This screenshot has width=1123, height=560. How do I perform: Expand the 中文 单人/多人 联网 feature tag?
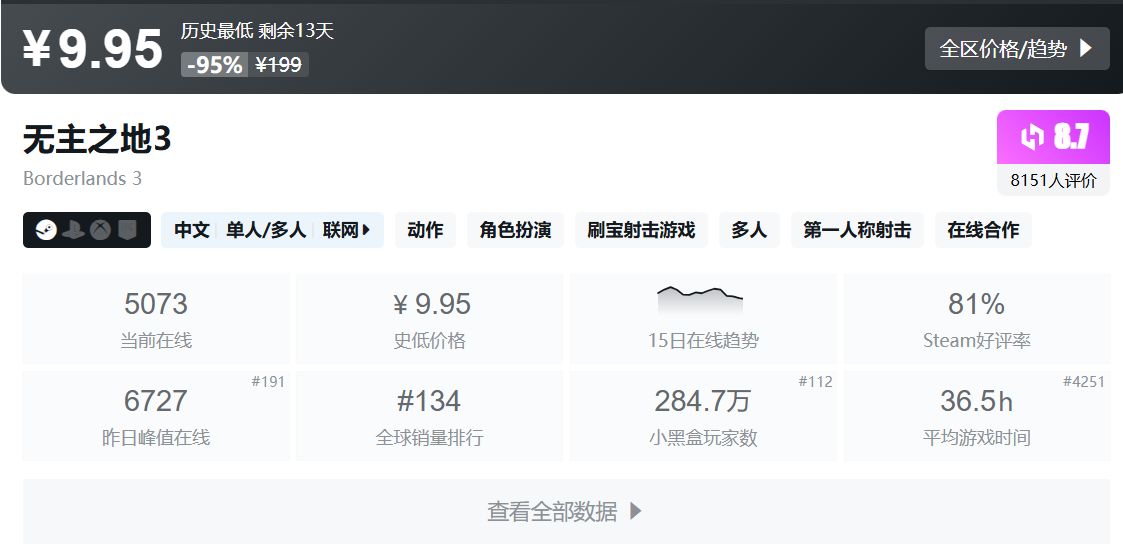coord(272,230)
